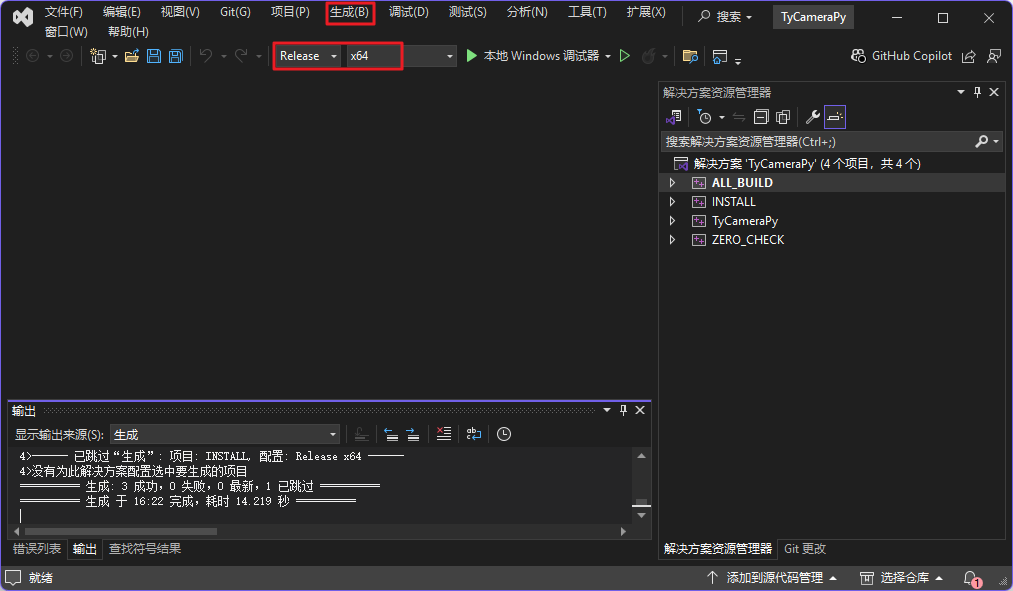This screenshot has width=1013, height=591.
Task: Click the Open File folder icon
Action: tap(131, 56)
